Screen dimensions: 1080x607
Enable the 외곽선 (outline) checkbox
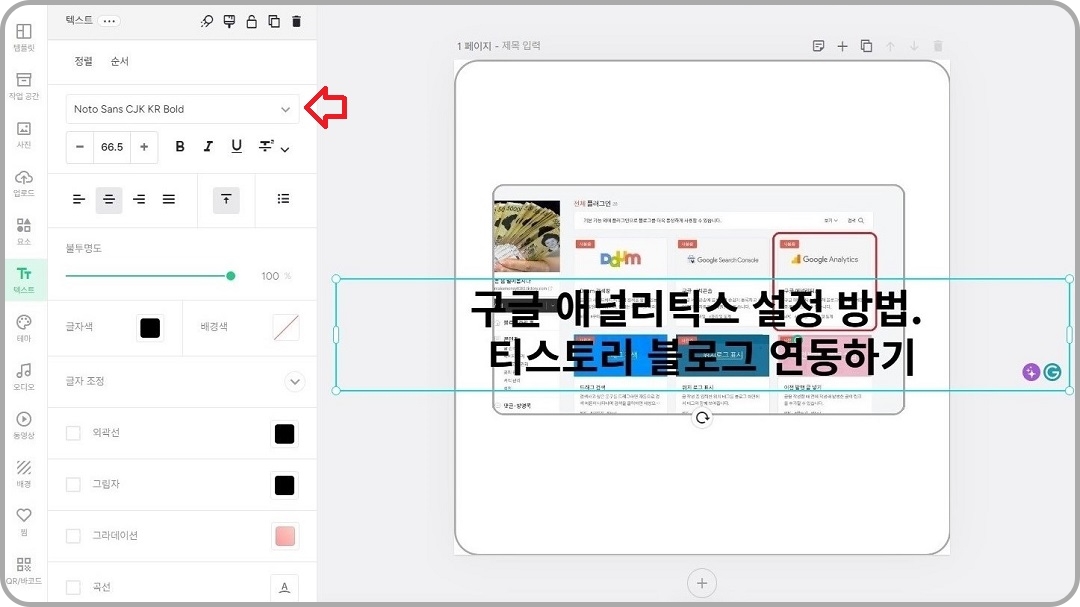73,434
